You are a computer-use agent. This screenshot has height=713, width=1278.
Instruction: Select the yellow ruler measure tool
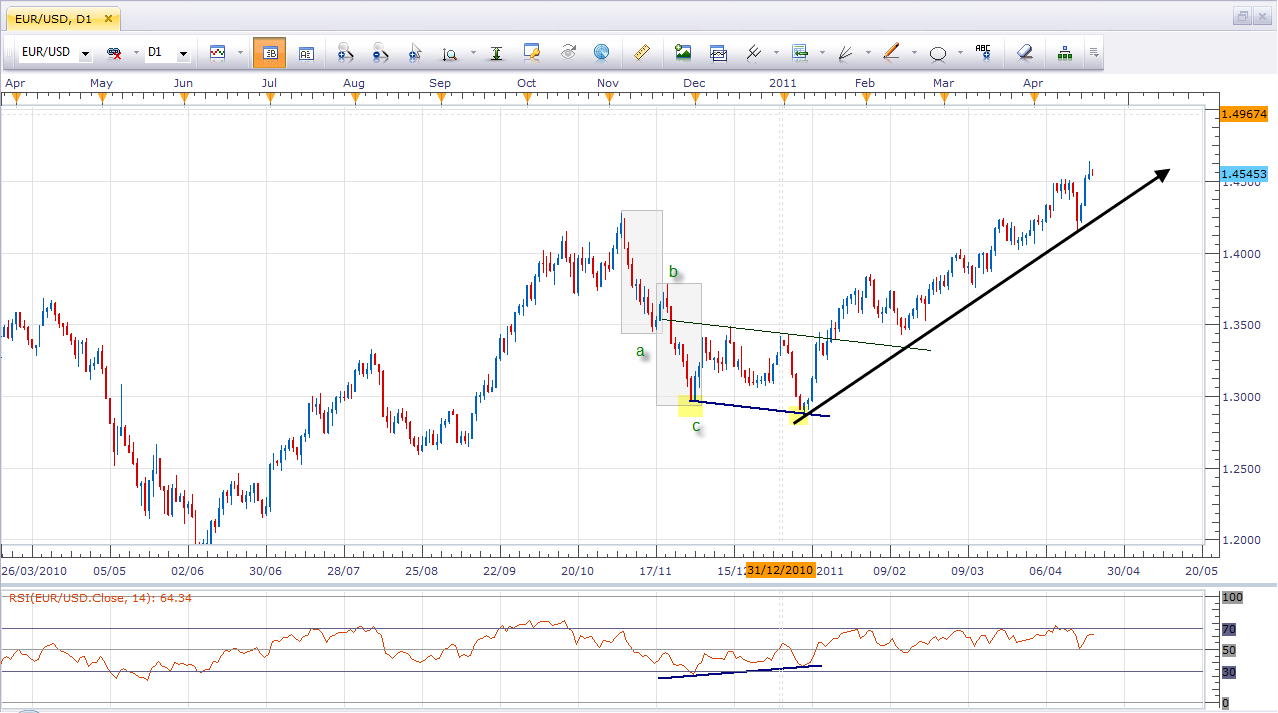pyautogui.click(x=642, y=53)
